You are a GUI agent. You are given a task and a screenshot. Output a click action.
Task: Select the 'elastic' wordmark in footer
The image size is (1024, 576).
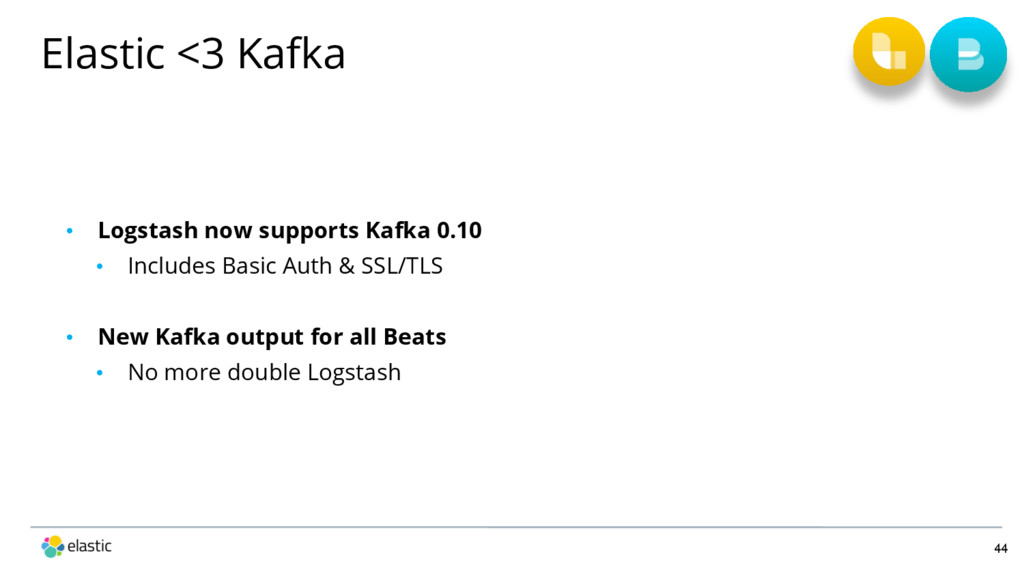89,546
